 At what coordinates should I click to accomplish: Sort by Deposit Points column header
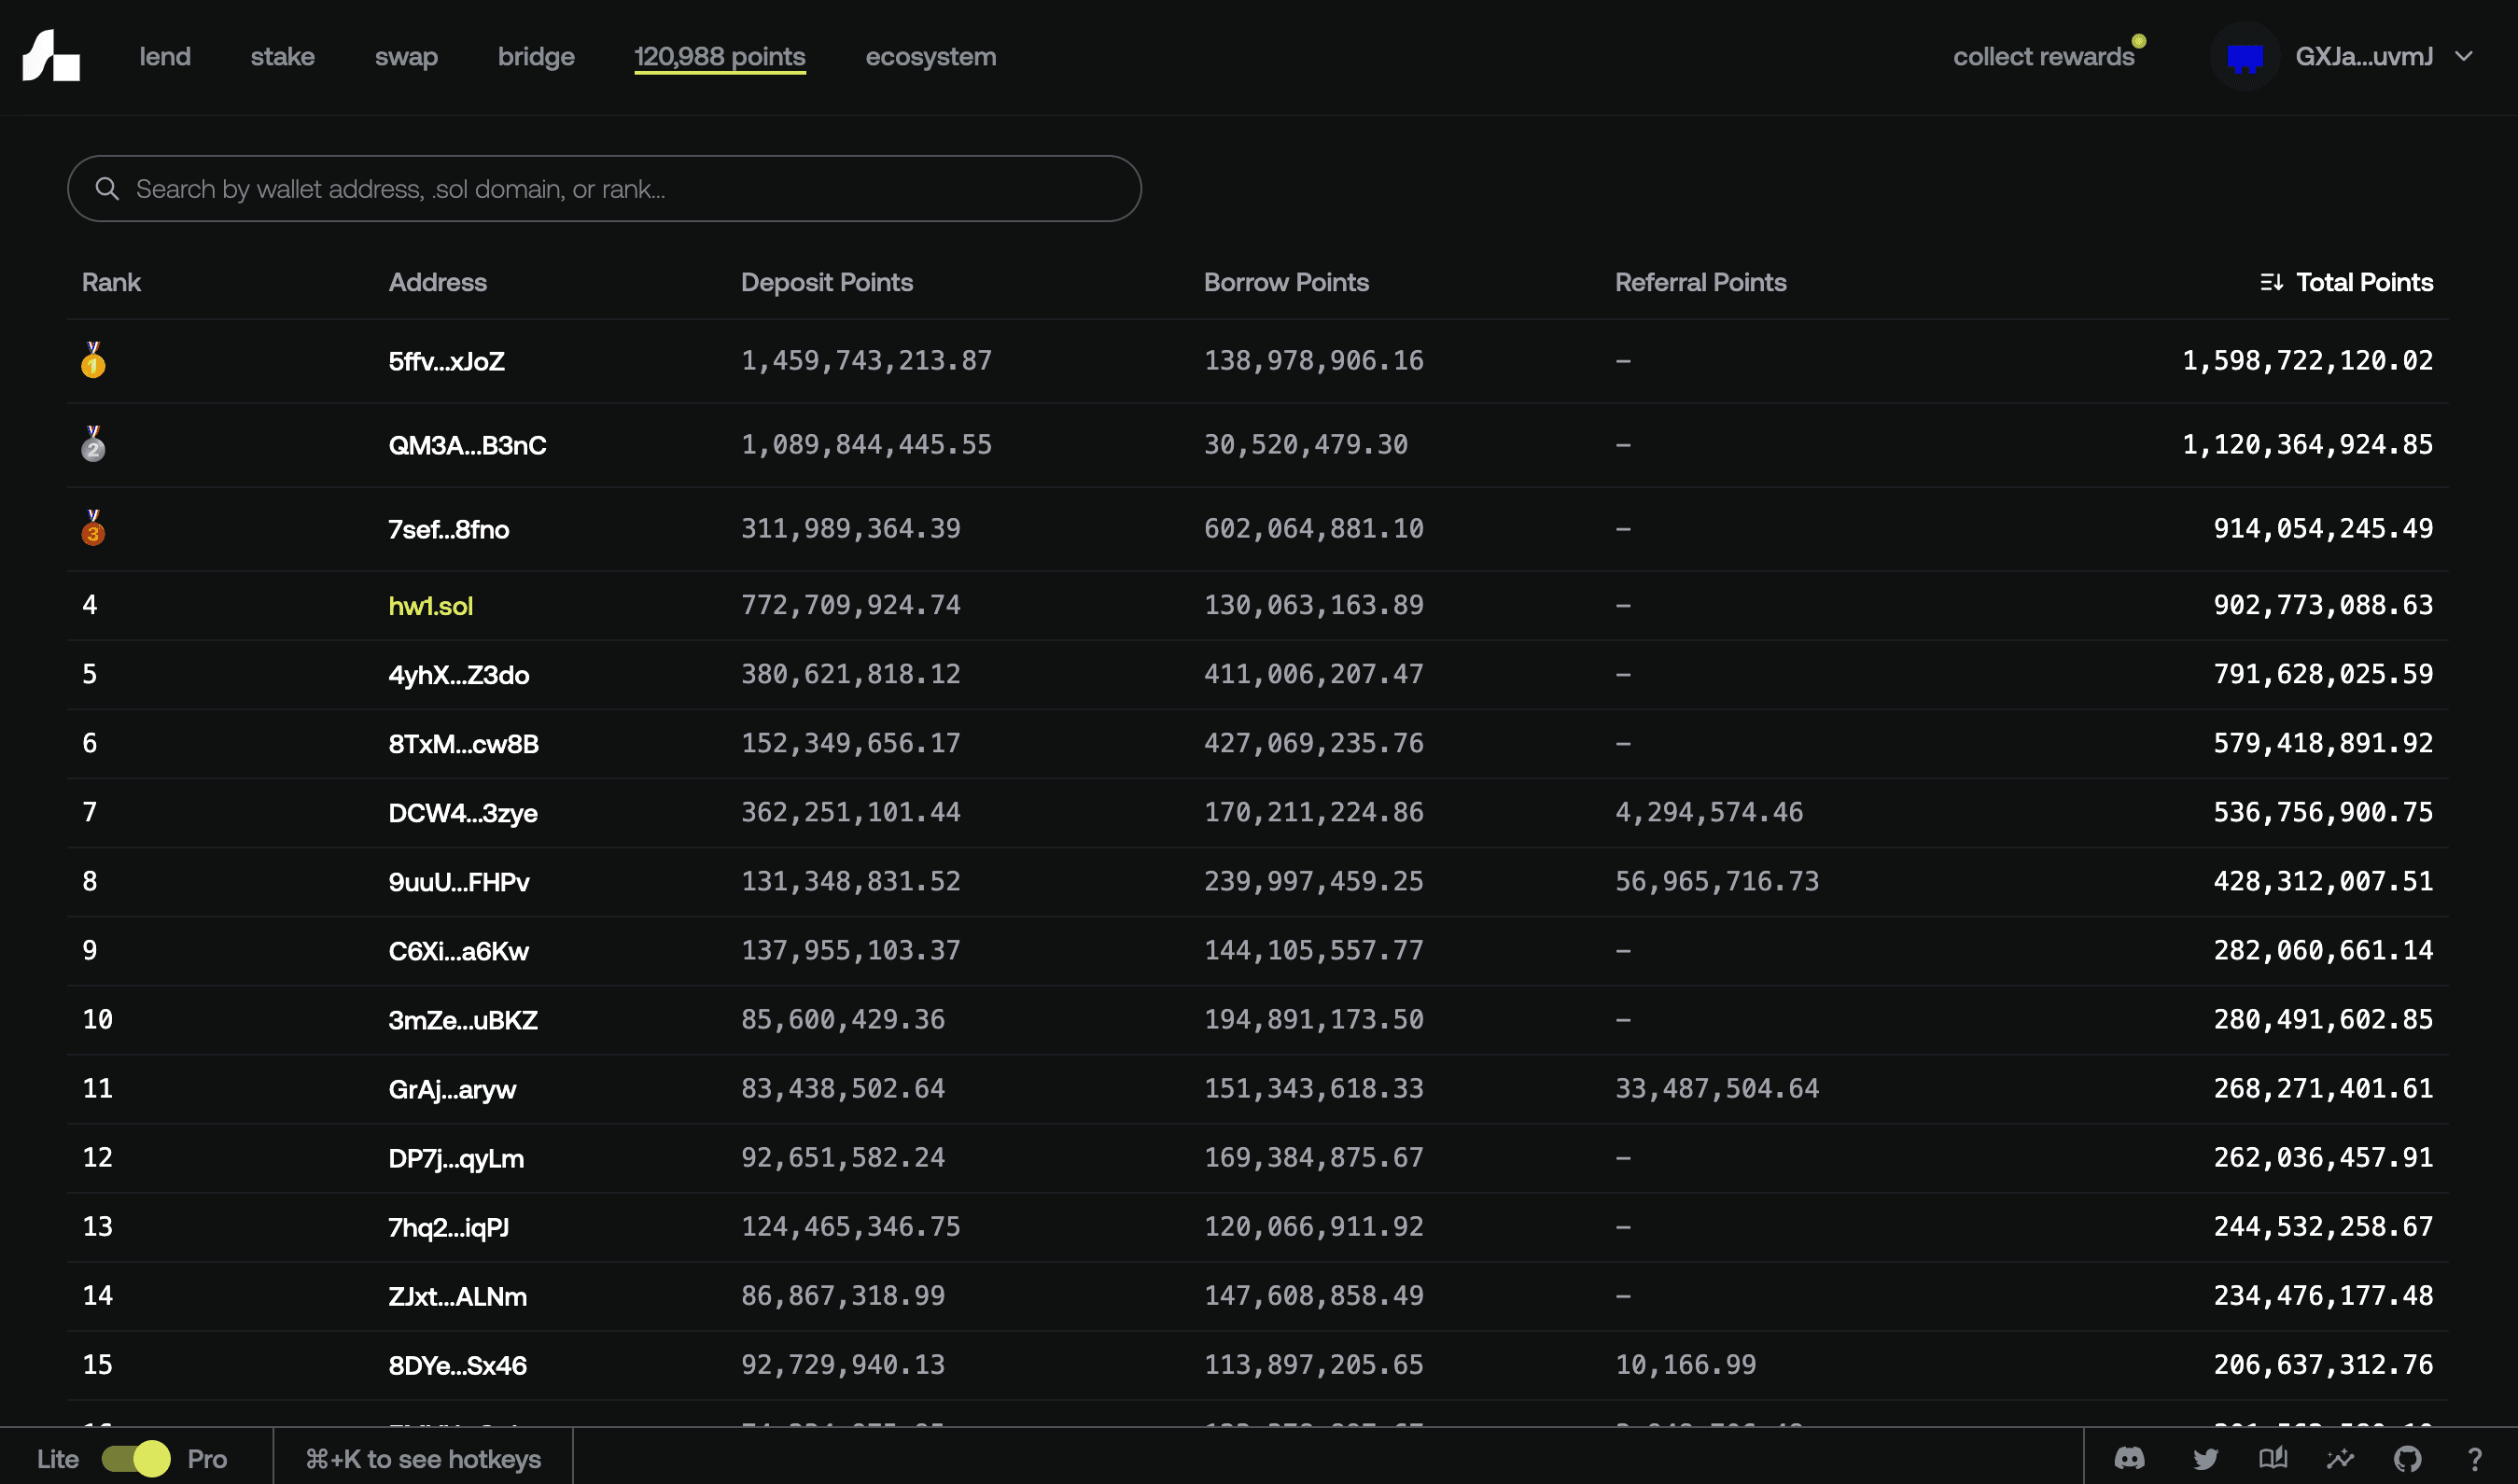[x=827, y=282]
